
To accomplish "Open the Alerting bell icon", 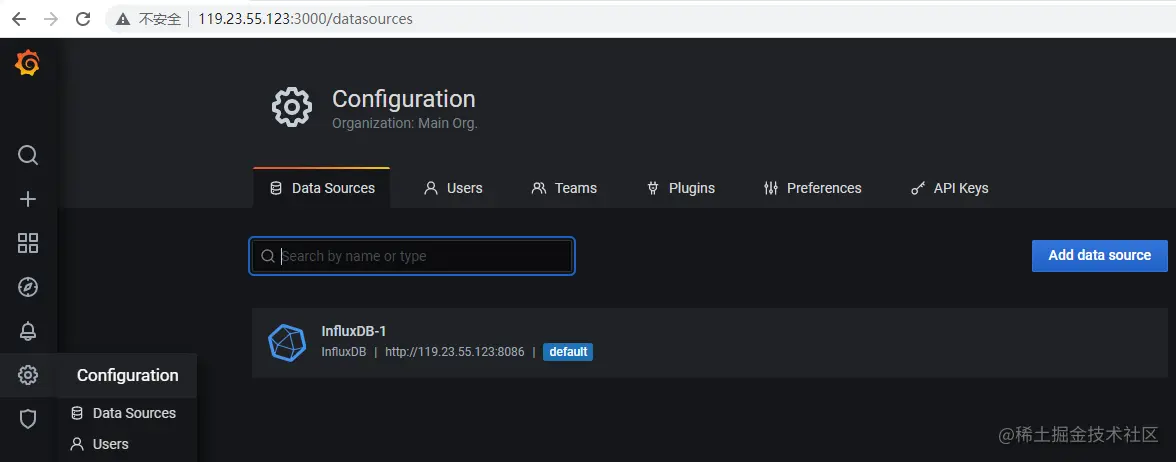I will [28, 331].
